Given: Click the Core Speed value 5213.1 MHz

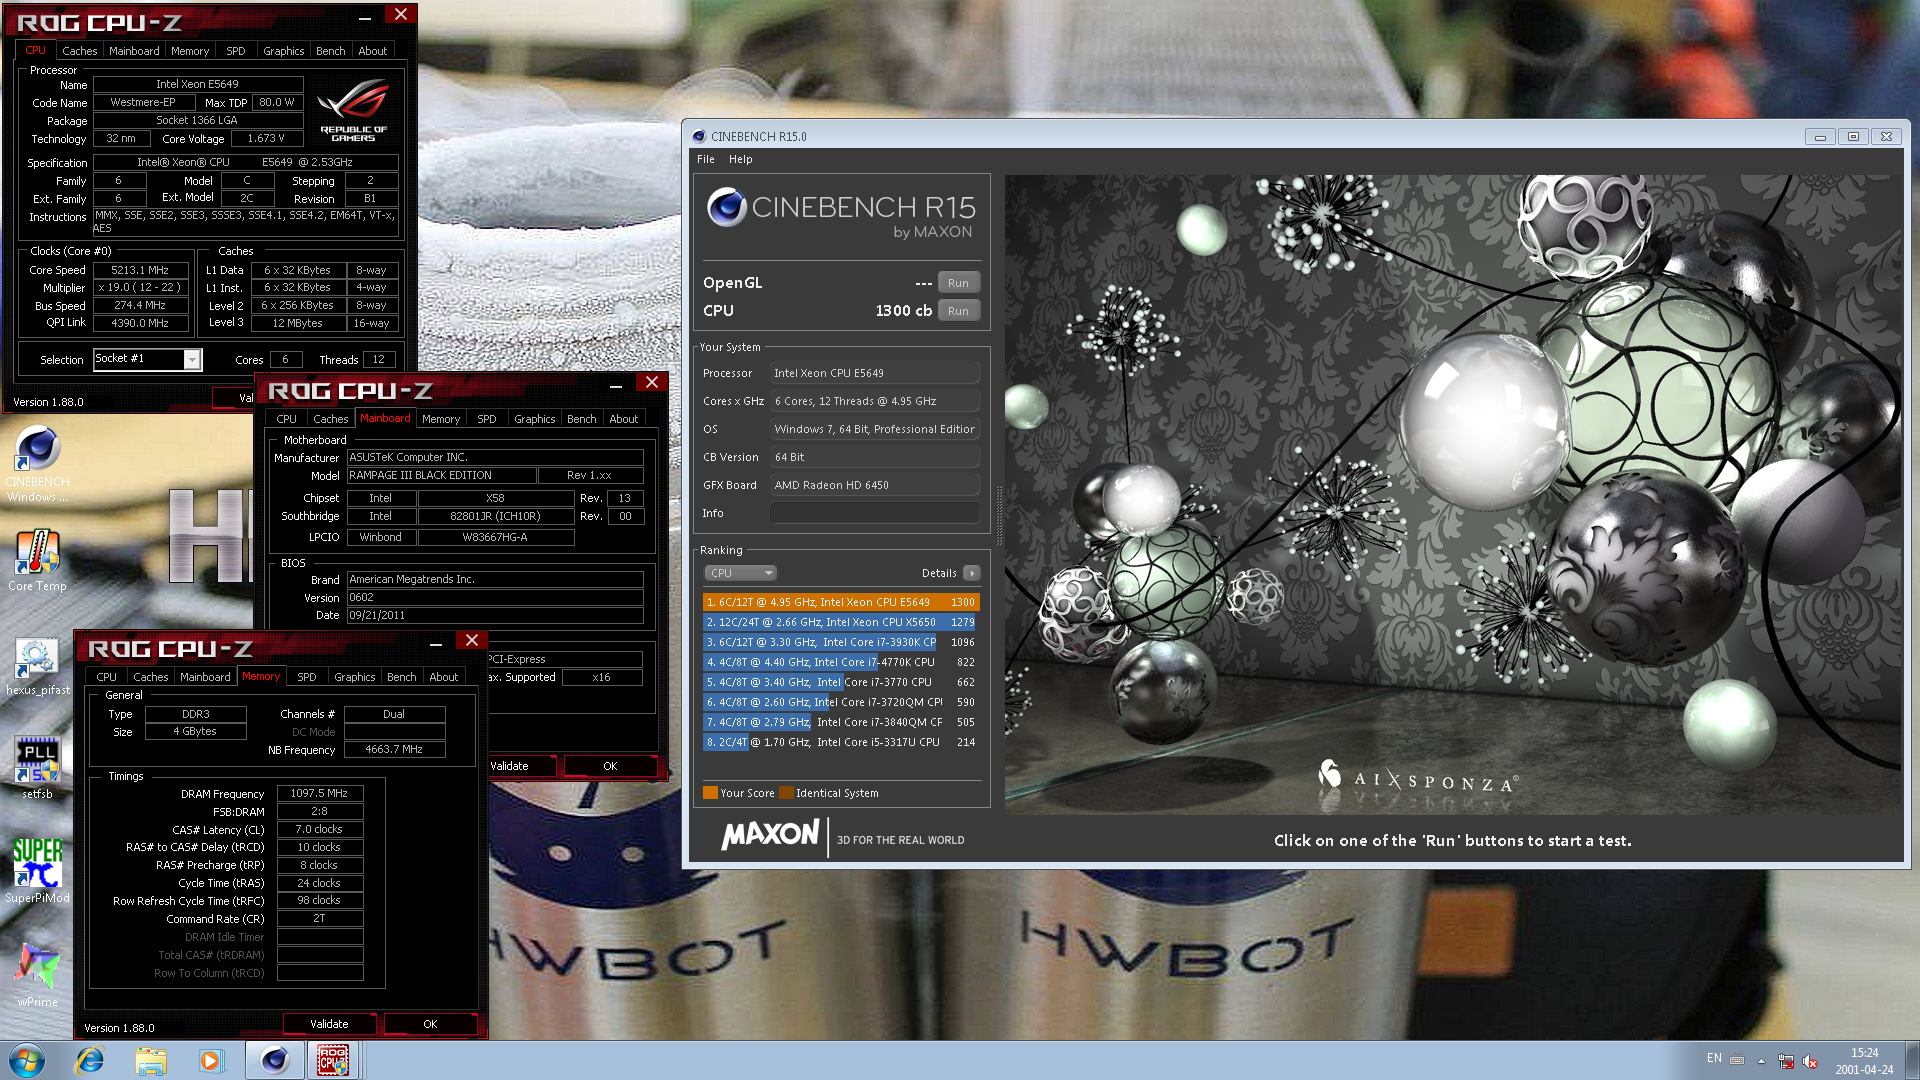Looking at the screenshot, I should coord(140,270).
